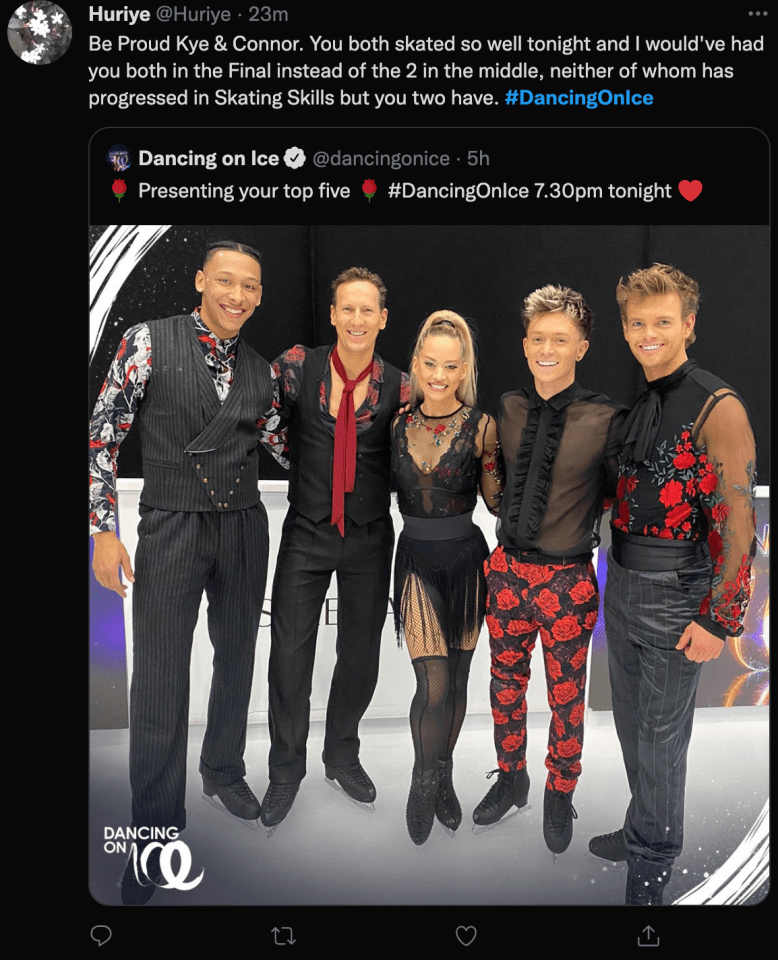The width and height of the screenshot is (778, 960).
Task: Click the 'Be Proud Kye & Connor' tweet text
Action: pyautogui.click(x=426, y=71)
